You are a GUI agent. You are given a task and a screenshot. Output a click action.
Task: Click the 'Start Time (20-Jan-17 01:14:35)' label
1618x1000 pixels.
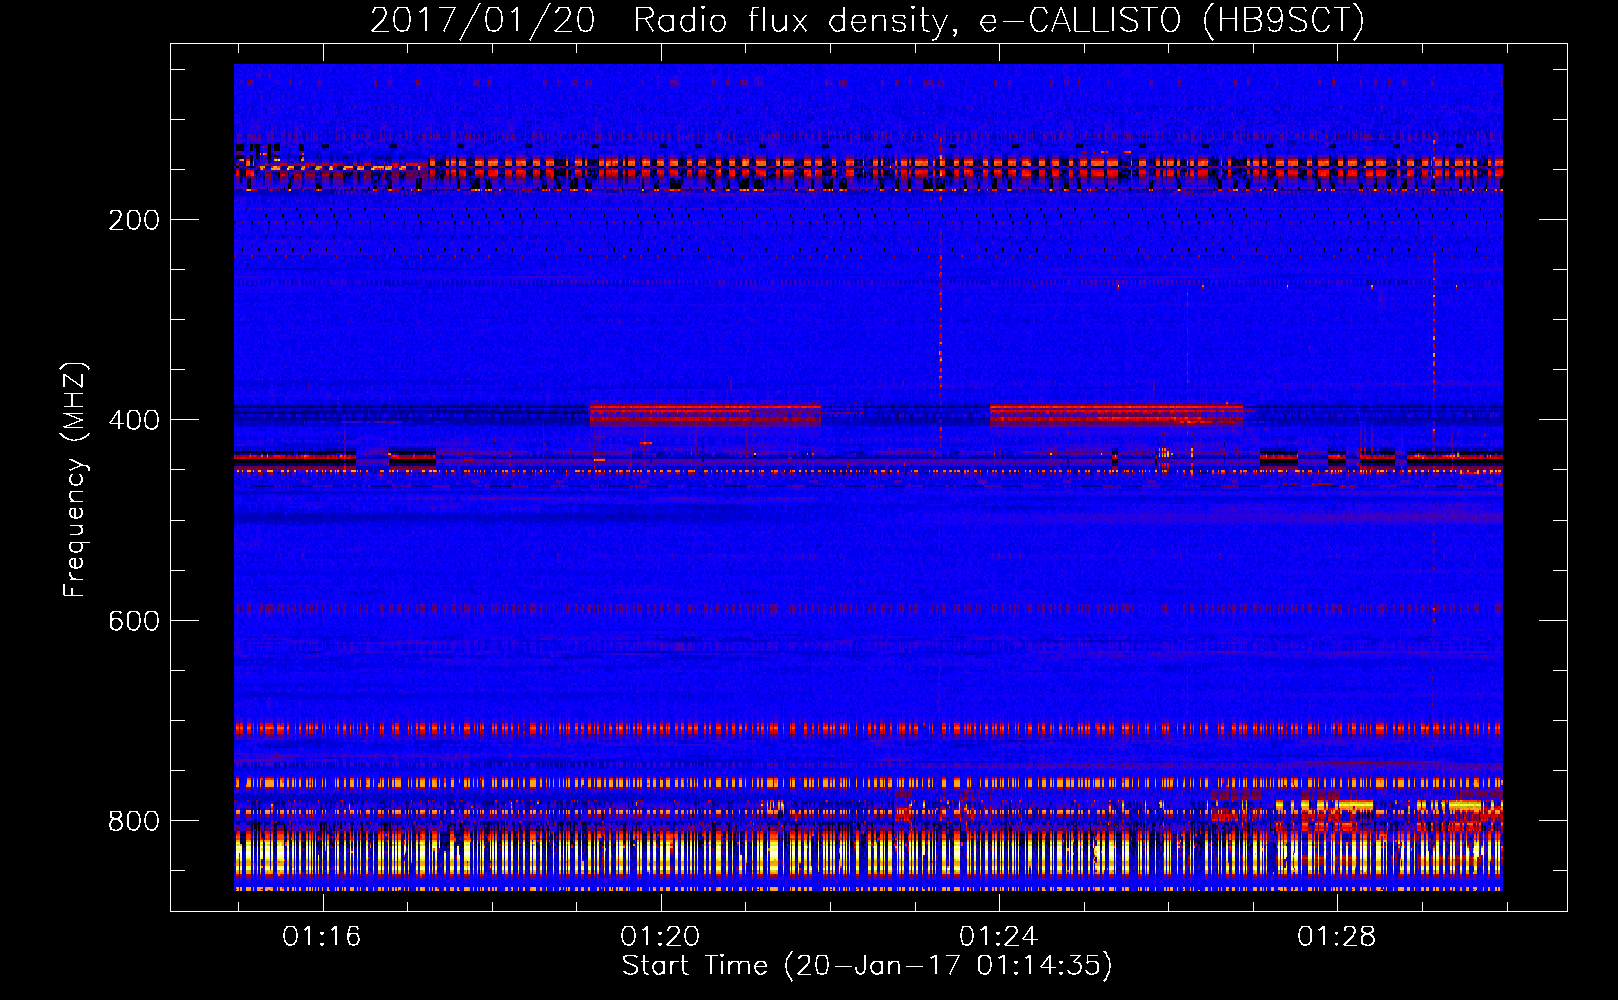867,966
